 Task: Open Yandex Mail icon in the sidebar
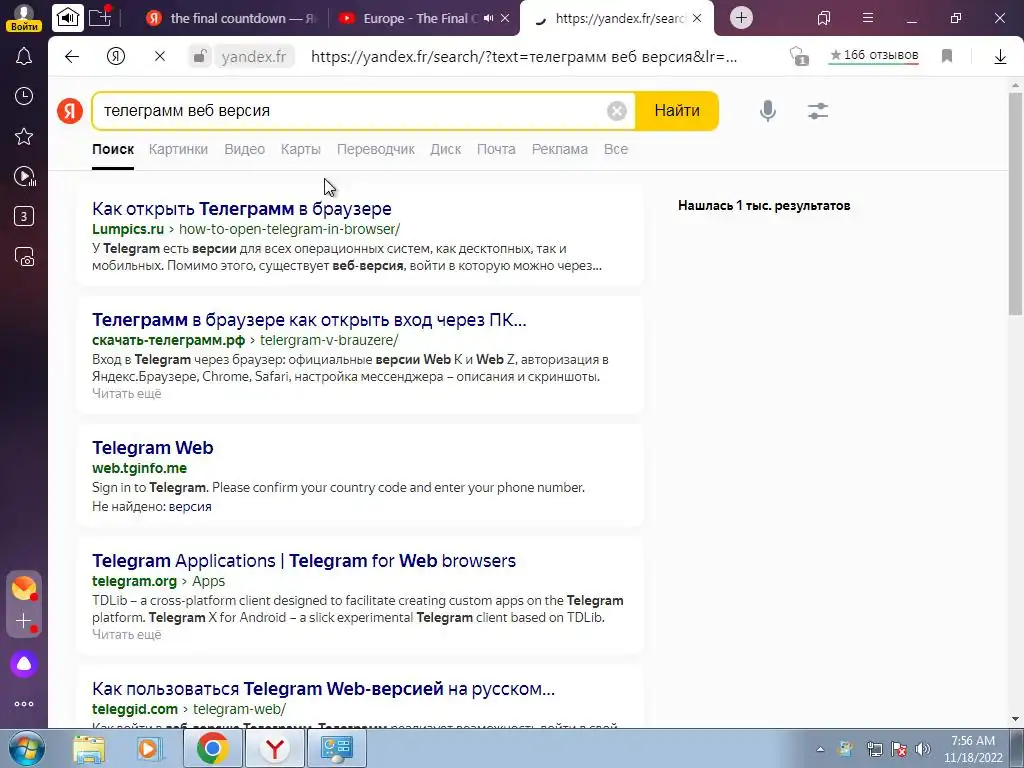tap(24, 588)
